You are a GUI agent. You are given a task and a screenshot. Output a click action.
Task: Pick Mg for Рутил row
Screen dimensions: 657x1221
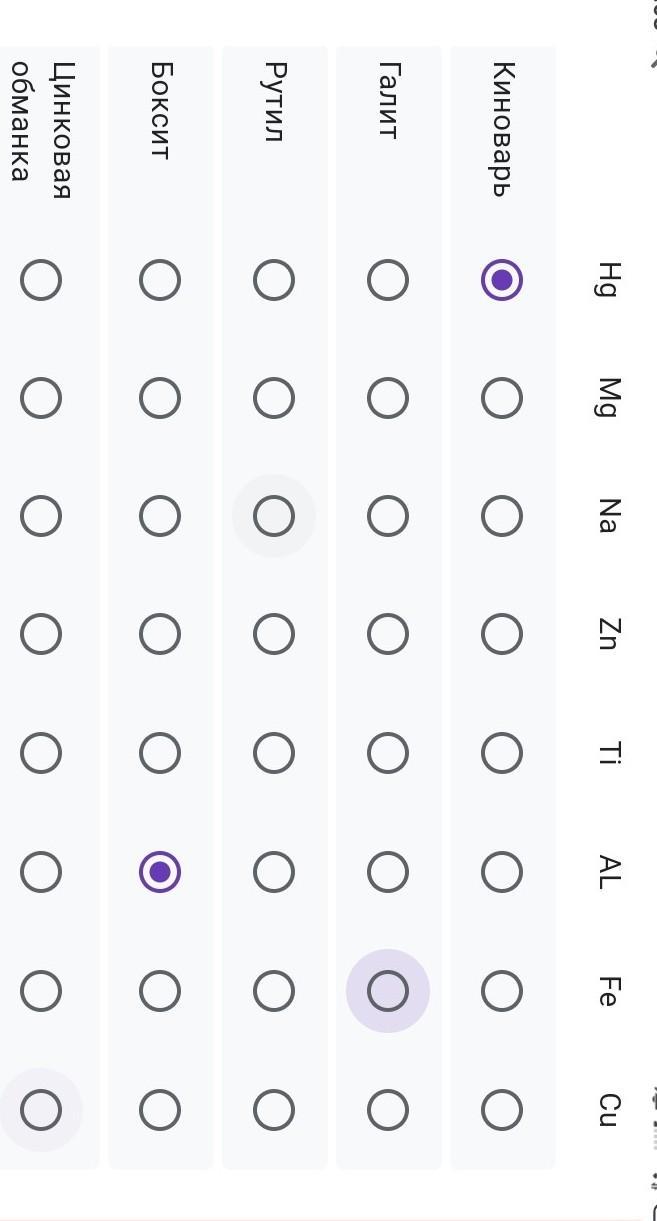[x=273, y=398]
